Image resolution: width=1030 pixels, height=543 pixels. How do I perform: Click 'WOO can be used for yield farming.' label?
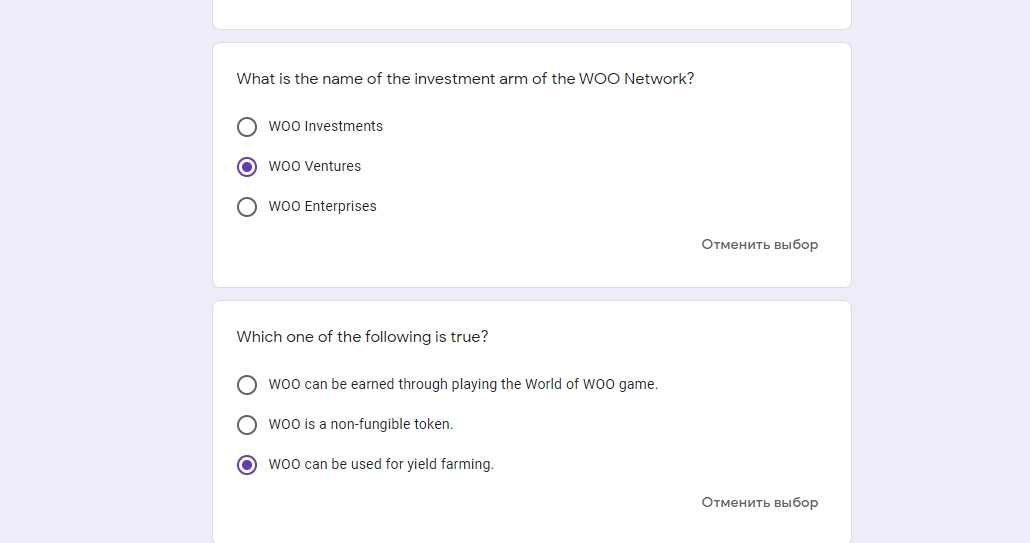(x=380, y=465)
